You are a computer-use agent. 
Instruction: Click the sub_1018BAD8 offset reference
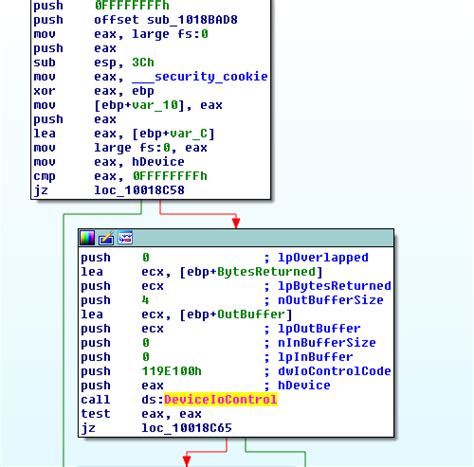[192, 20]
